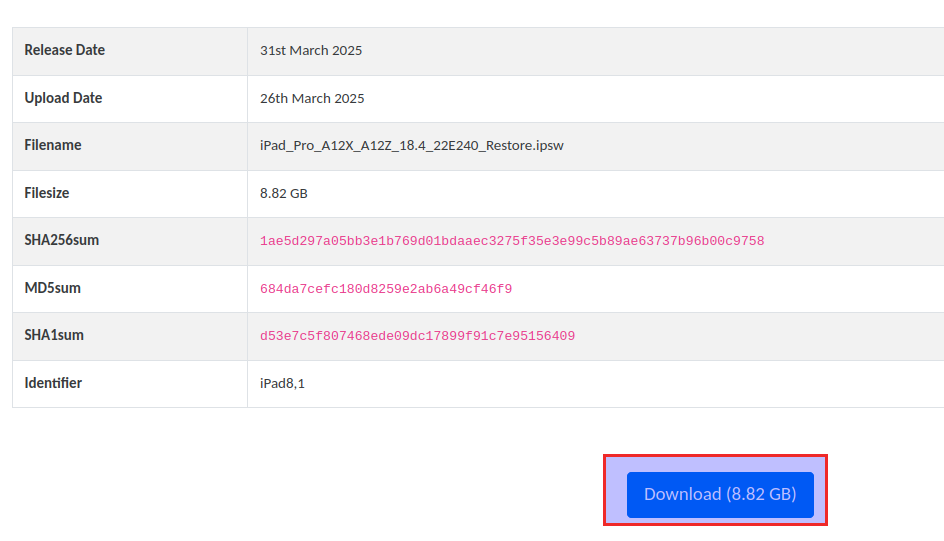Select the iPad_Pro restore .ipsw filename text
944x541 pixels.
(x=412, y=146)
